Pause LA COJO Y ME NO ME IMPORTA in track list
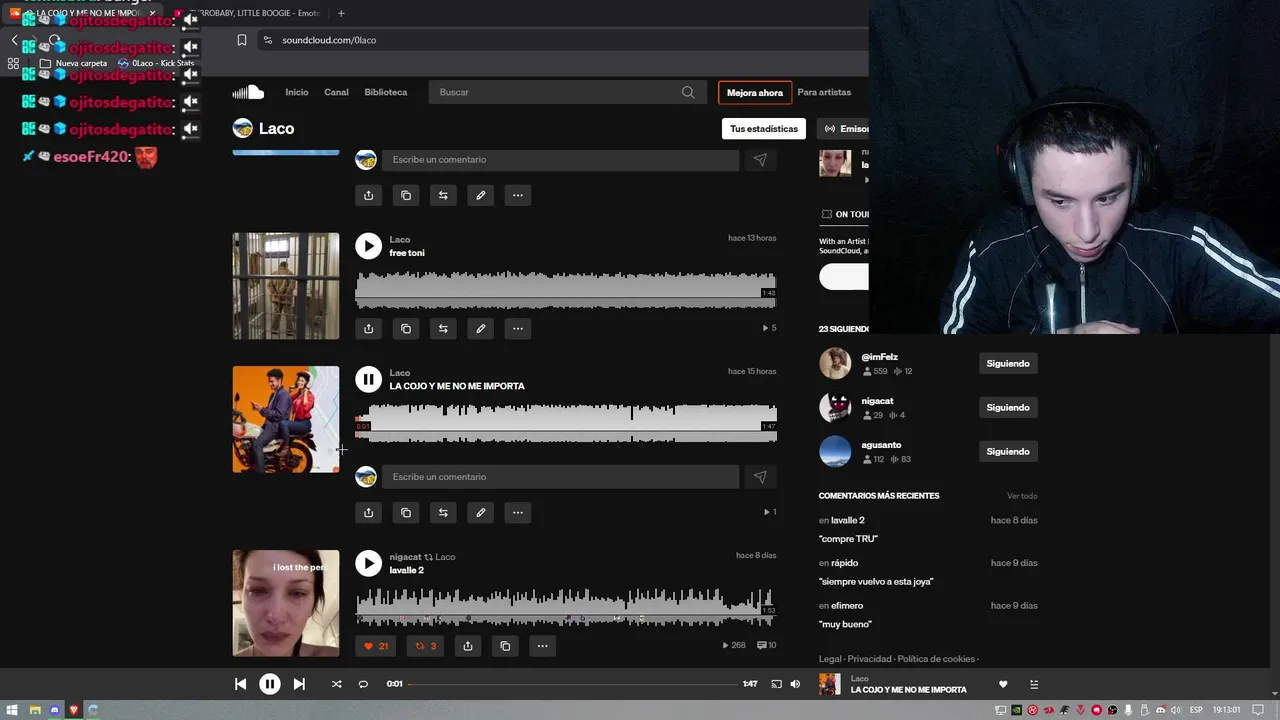1280x720 pixels. click(368, 379)
